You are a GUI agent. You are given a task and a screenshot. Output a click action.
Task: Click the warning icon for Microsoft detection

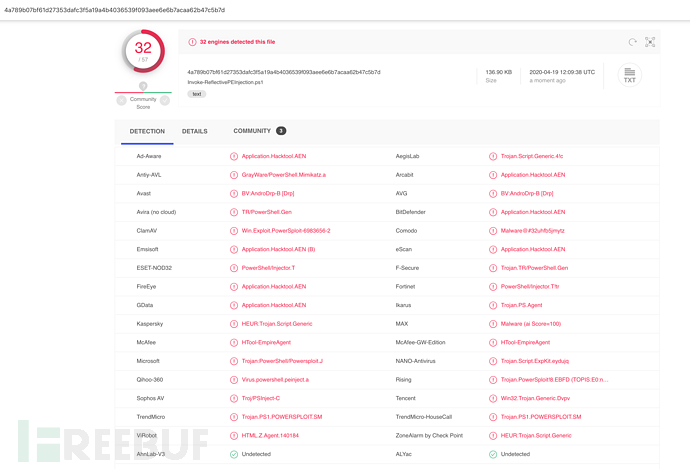tap(234, 361)
